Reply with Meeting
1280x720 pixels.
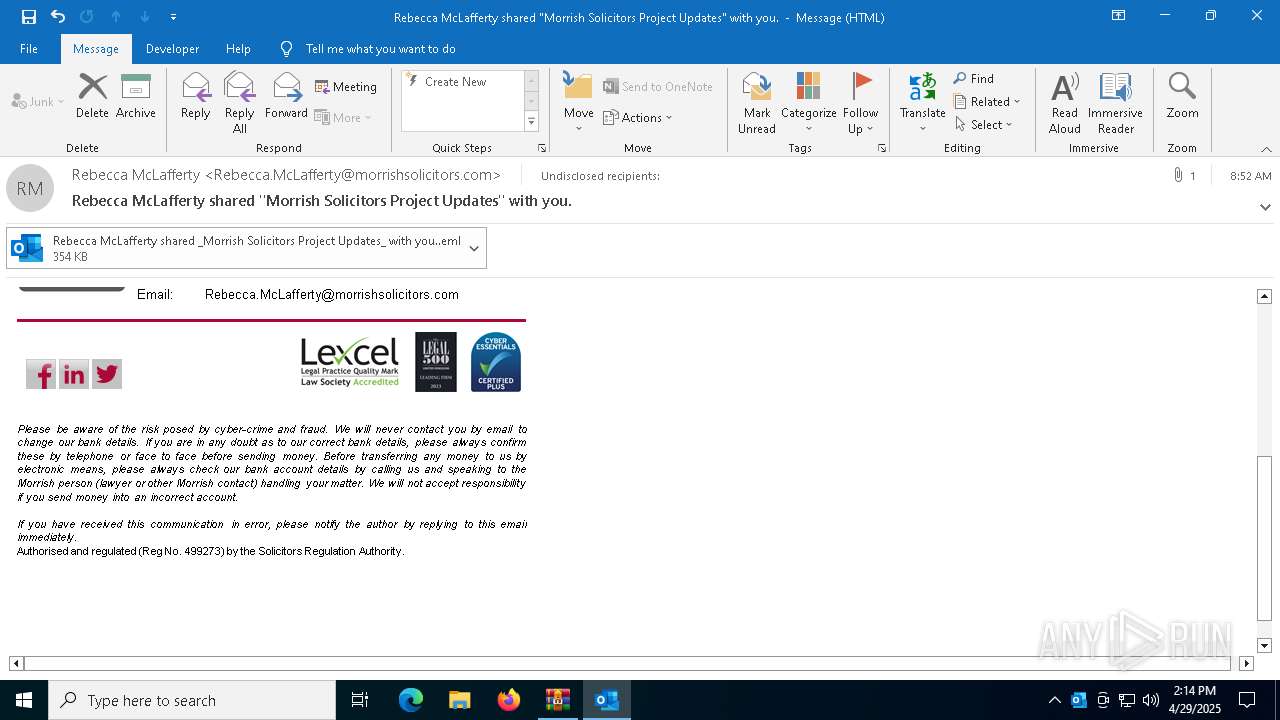(x=346, y=87)
